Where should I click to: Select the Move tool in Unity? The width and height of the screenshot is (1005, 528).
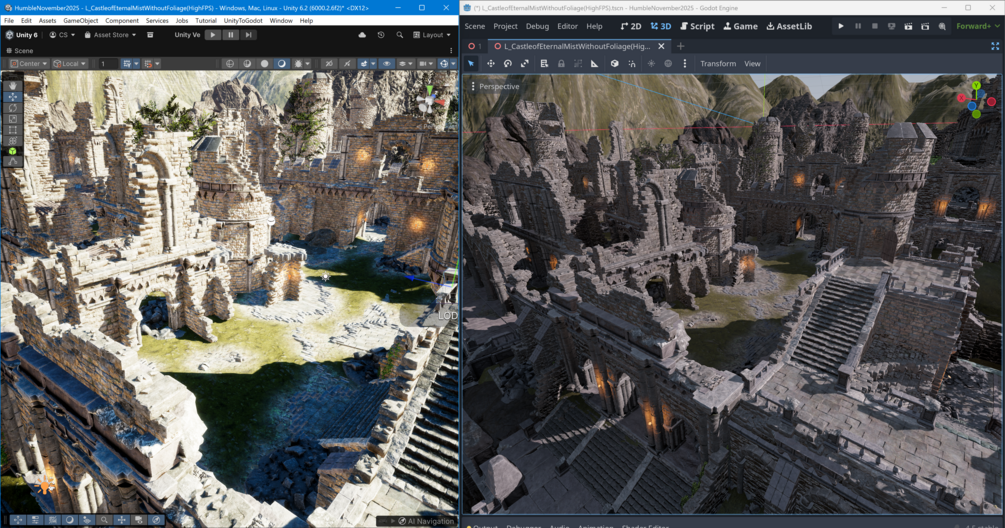(13, 97)
